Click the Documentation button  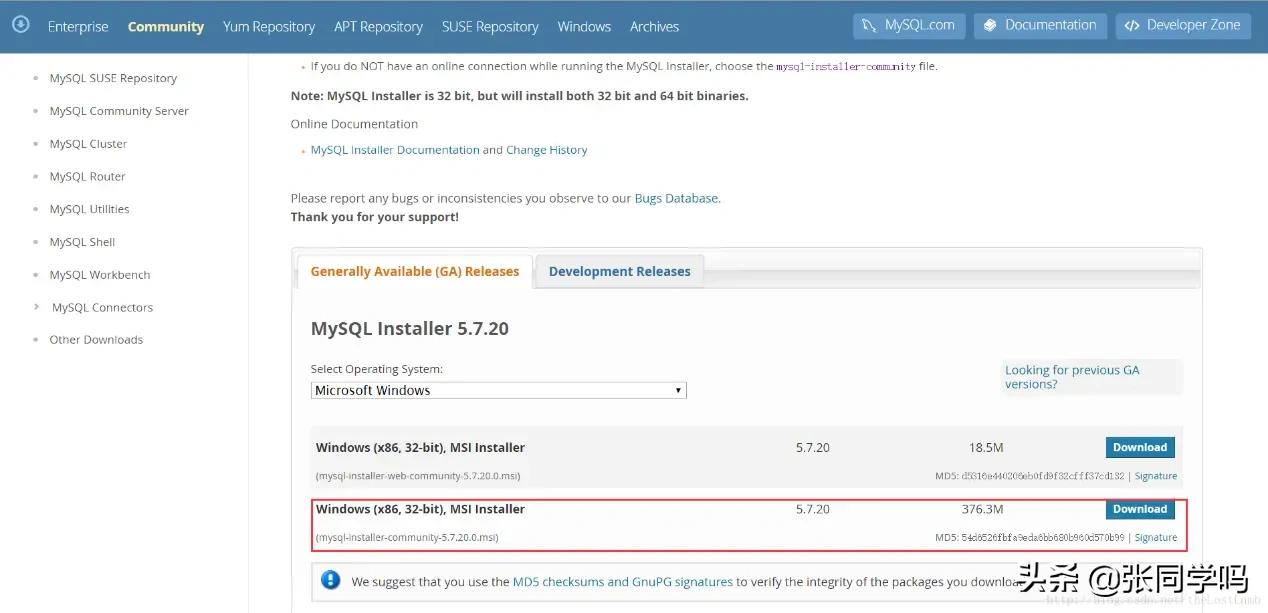pos(1040,25)
